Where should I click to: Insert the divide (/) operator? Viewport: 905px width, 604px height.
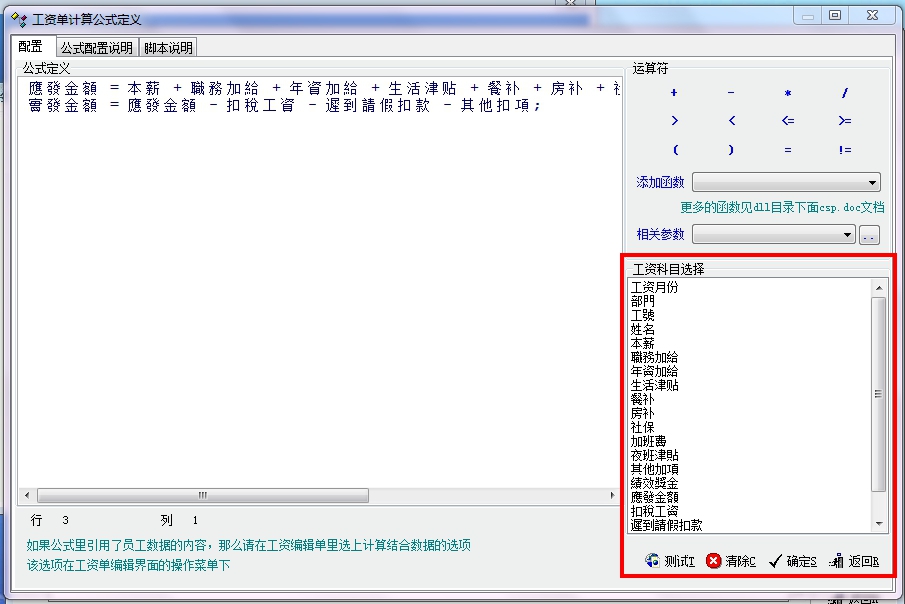coord(845,93)
